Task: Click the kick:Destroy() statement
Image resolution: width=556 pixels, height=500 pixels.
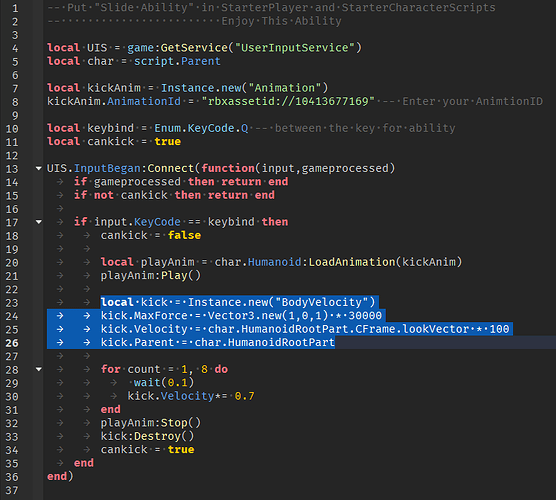Action: (x=148, y=437)
